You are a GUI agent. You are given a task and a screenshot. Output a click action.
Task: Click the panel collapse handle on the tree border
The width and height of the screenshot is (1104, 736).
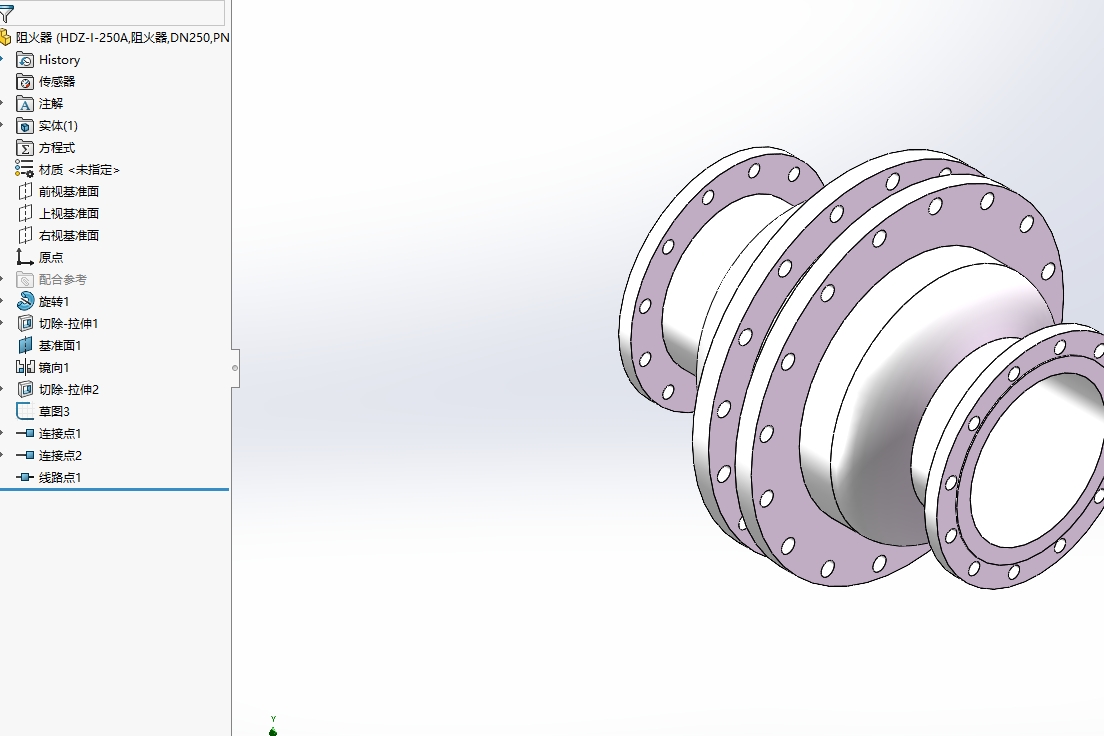pyautogui.click(x=235, y=368)
